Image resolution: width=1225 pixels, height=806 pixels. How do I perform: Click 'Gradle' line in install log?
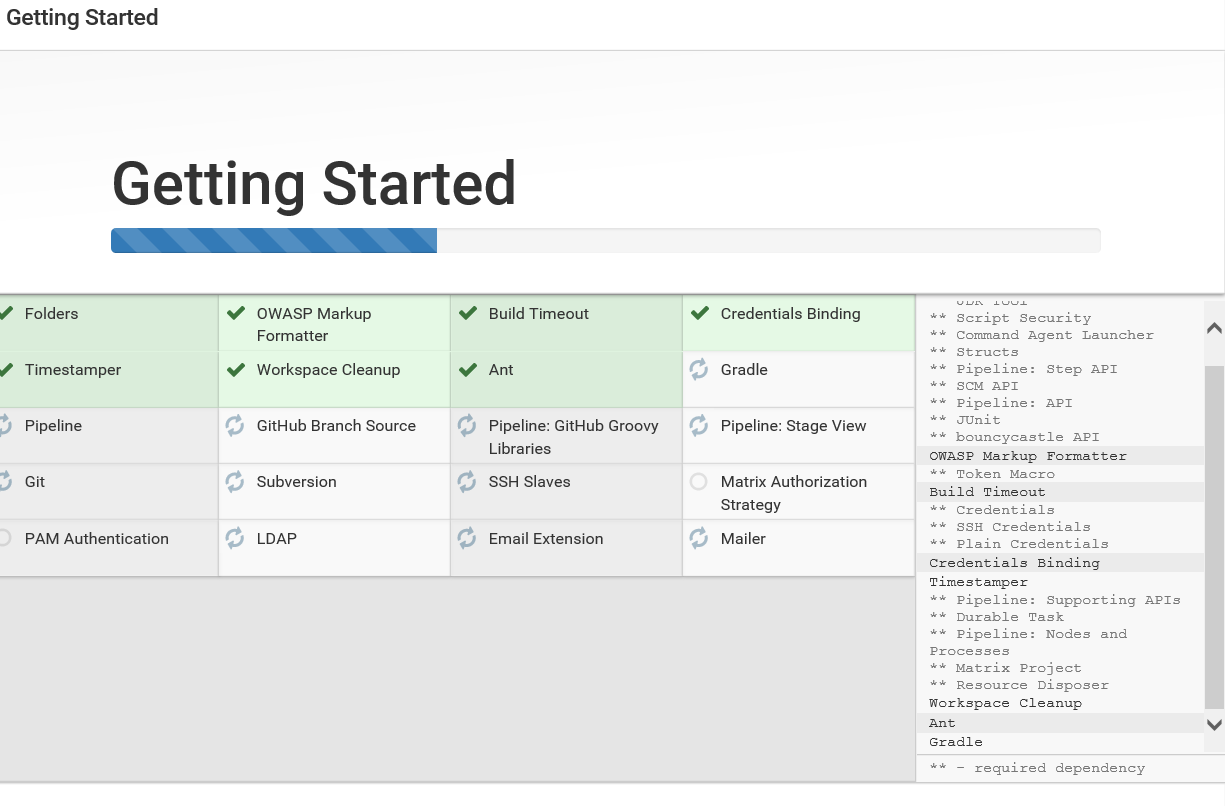[x=956, y=742]
